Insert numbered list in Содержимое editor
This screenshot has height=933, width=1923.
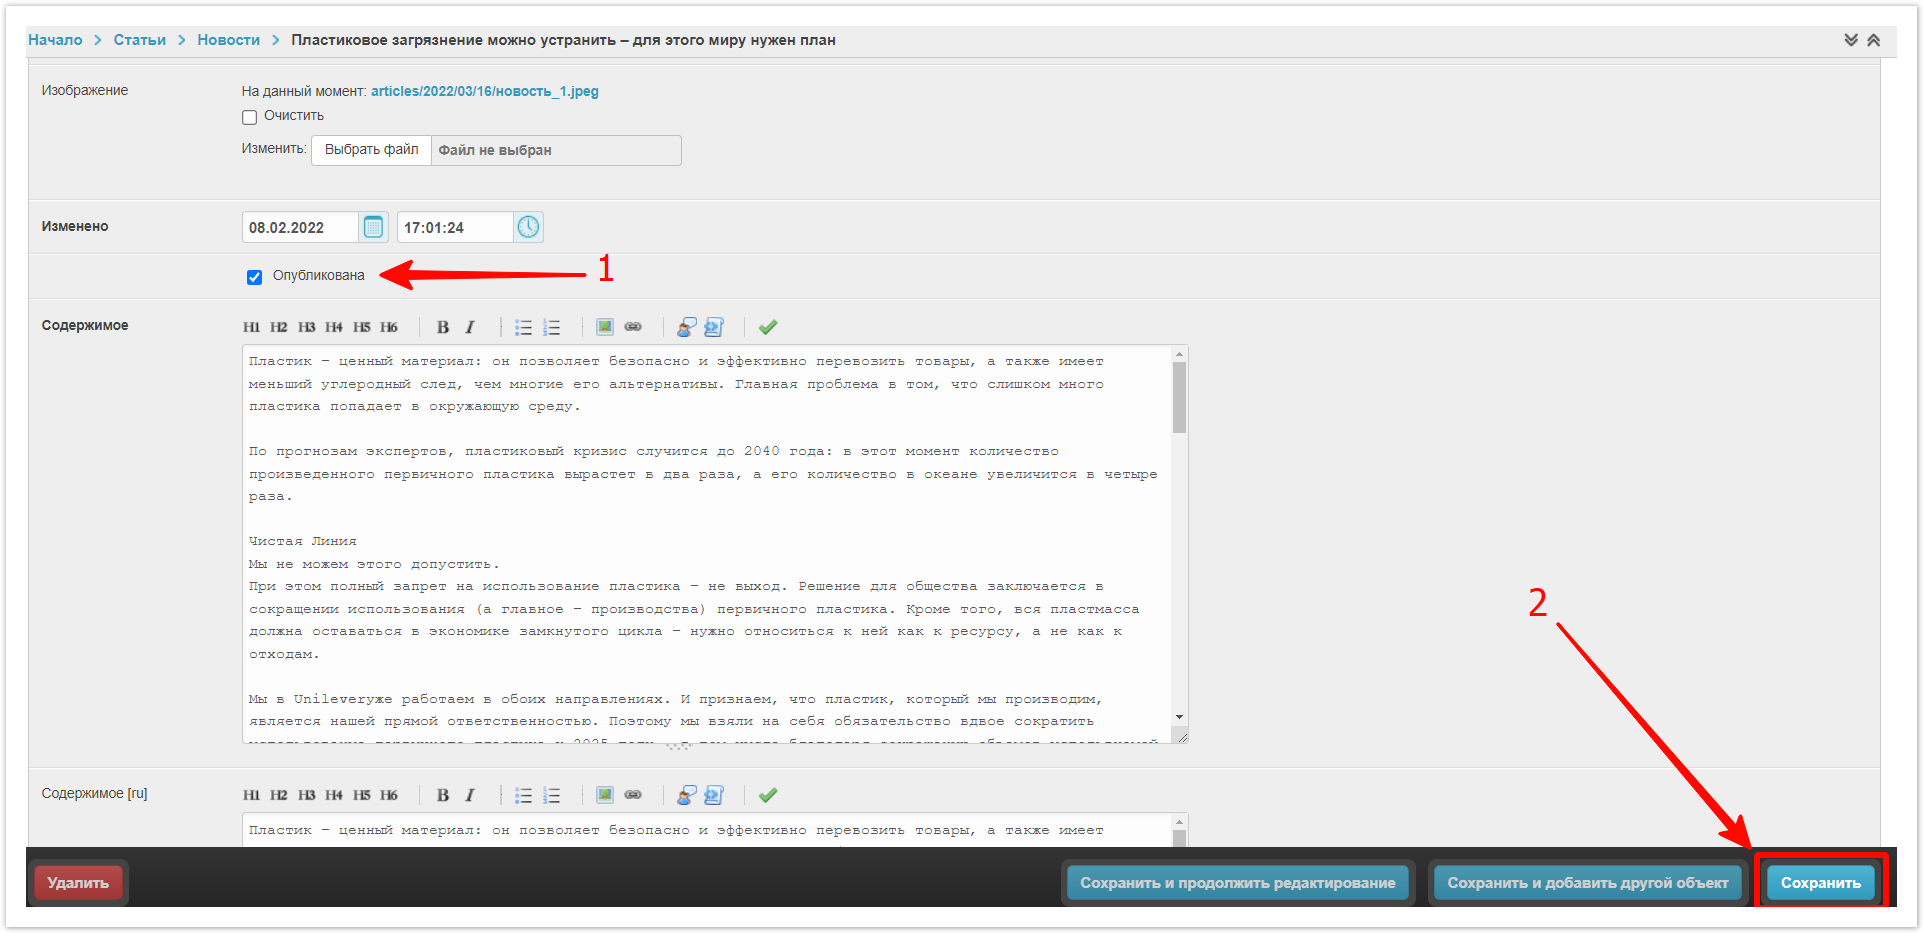tap(551, 327)
